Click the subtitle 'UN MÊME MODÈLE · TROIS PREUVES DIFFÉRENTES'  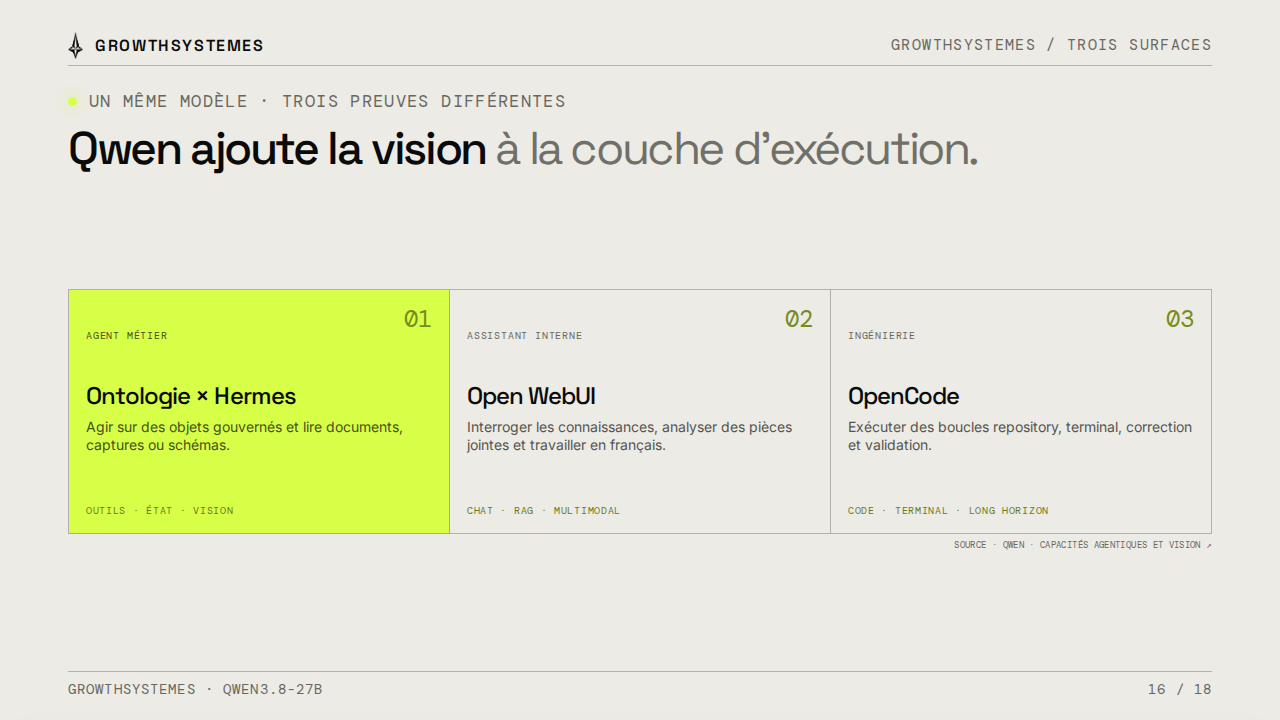[x=327, y=101]
